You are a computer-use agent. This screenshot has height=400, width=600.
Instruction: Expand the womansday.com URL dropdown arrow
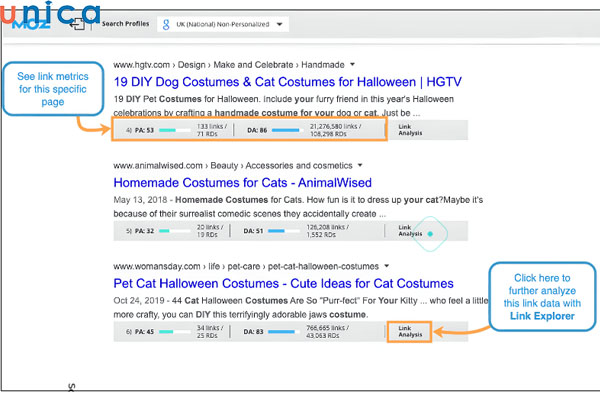coord(387,267)
